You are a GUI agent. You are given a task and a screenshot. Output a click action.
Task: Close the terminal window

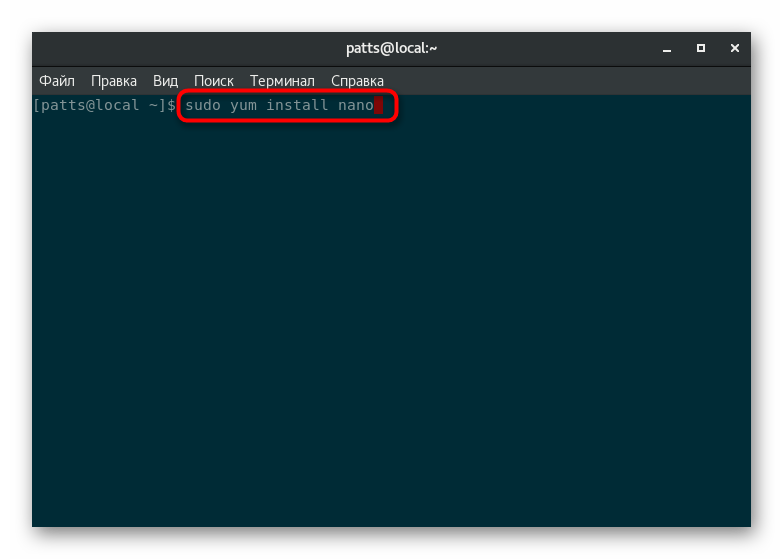click(x=735, y=48)
